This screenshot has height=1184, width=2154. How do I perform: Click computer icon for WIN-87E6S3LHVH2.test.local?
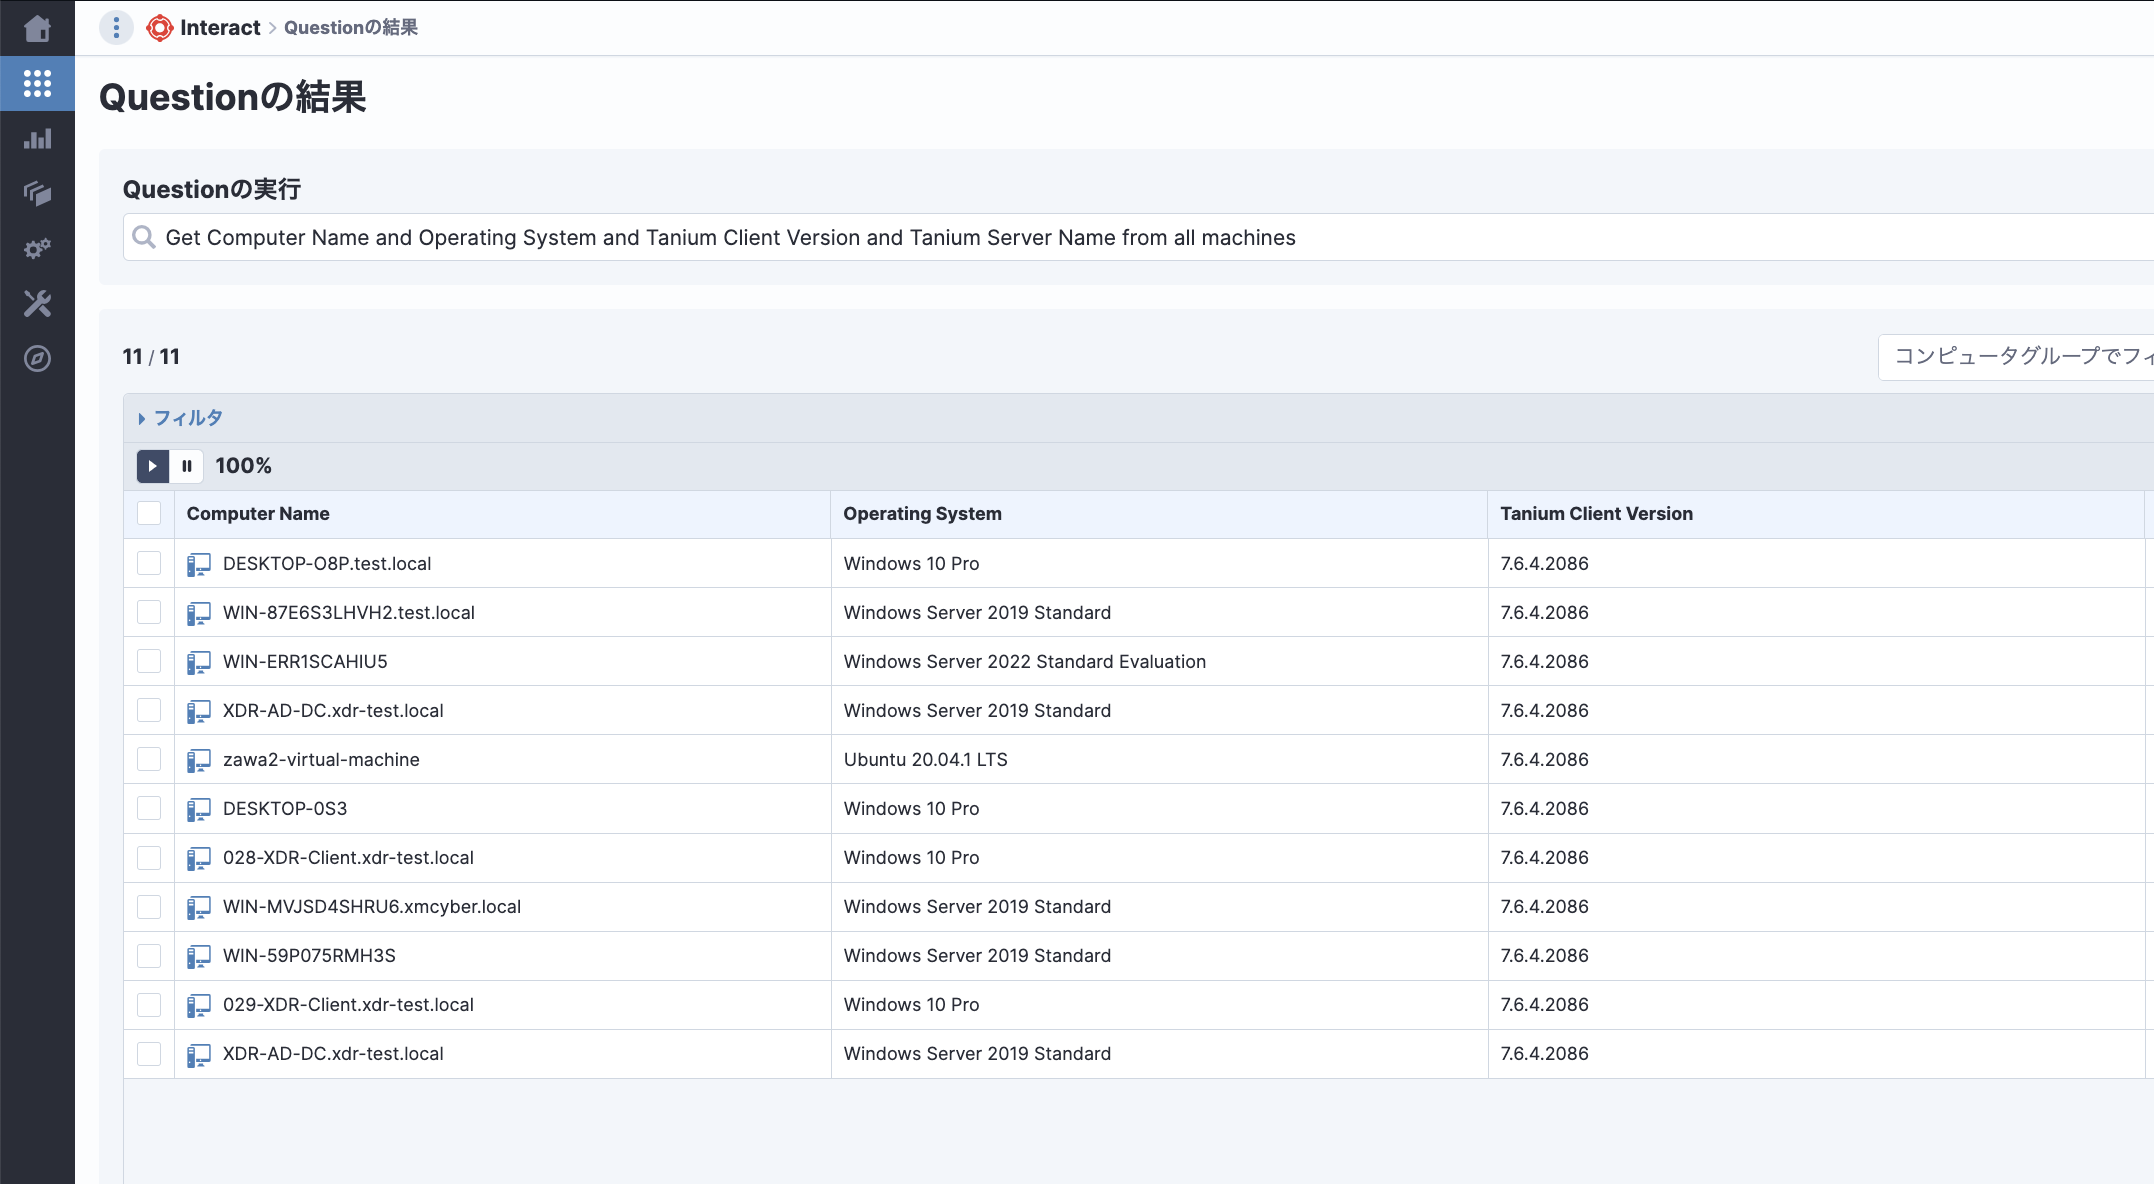(x=198, y=613)
